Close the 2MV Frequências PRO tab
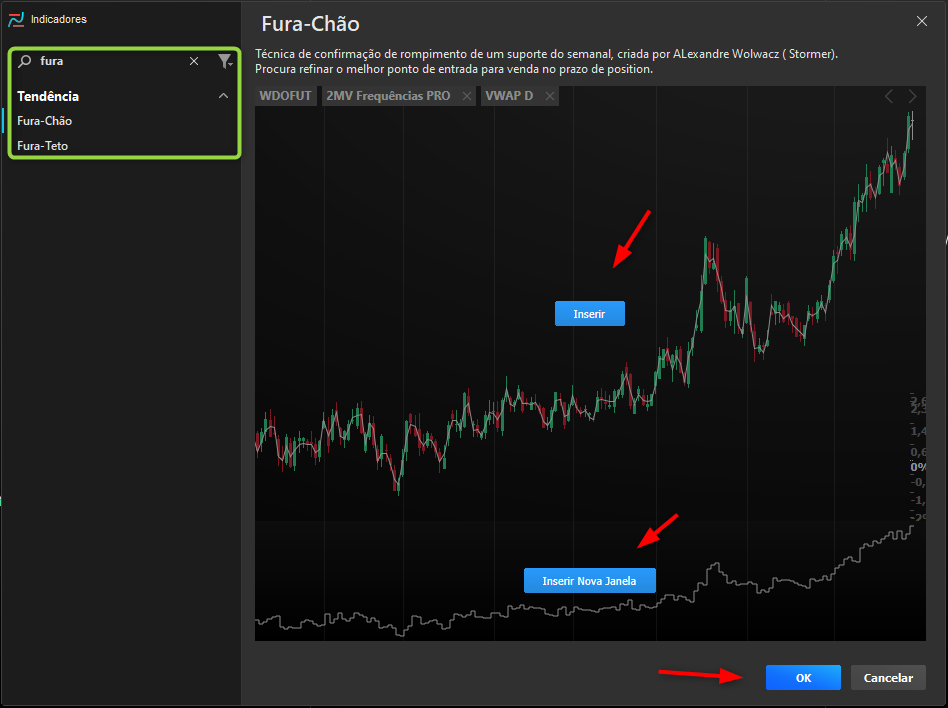 (x=467, y=96)
